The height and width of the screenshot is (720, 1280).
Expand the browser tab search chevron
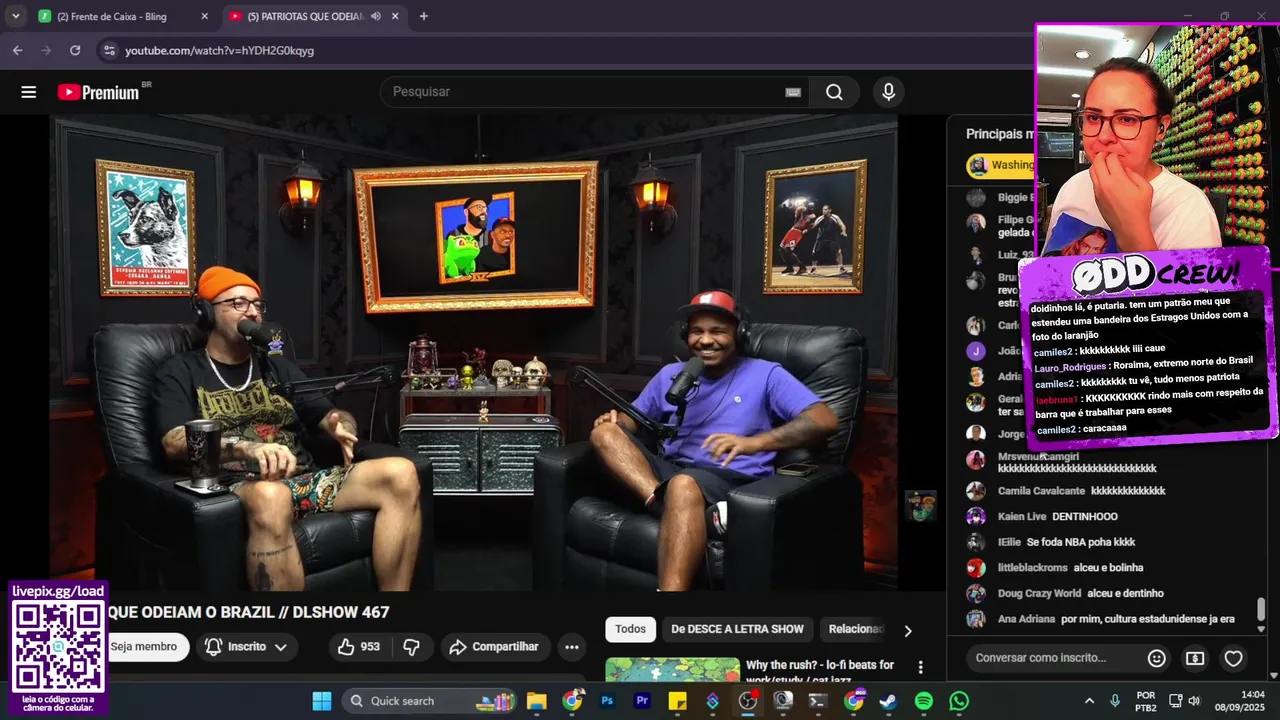click(15, 16)
